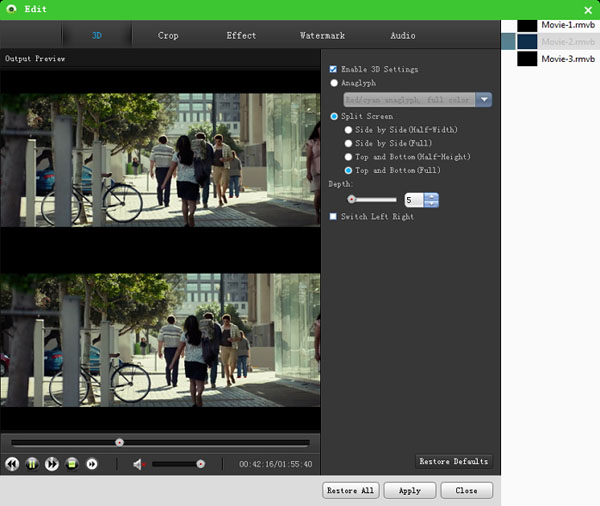This screenshot has height=506, width=600.
Task: Select the Movie-1.rmvb thumbnail
Action: 527,25
